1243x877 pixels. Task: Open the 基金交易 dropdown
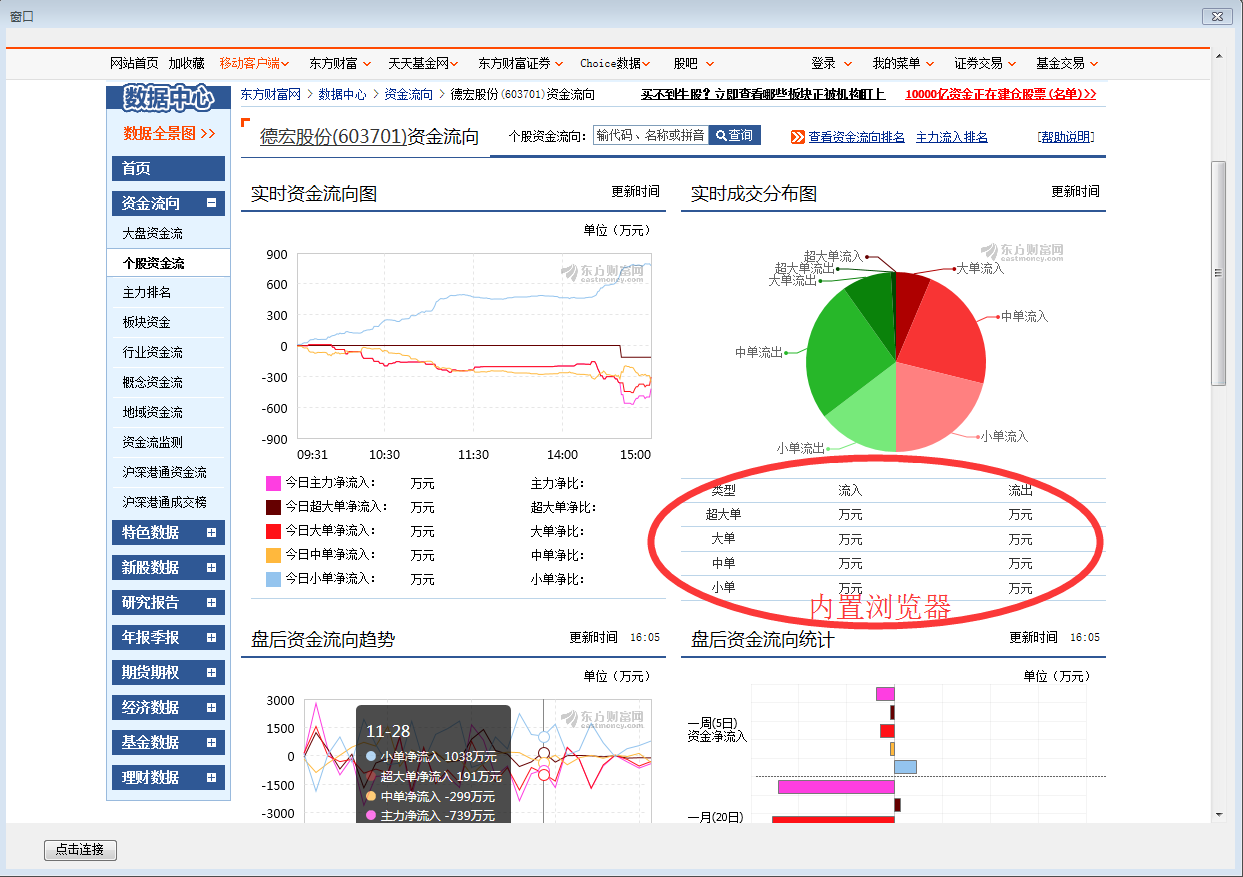[x=1067, y=63]
